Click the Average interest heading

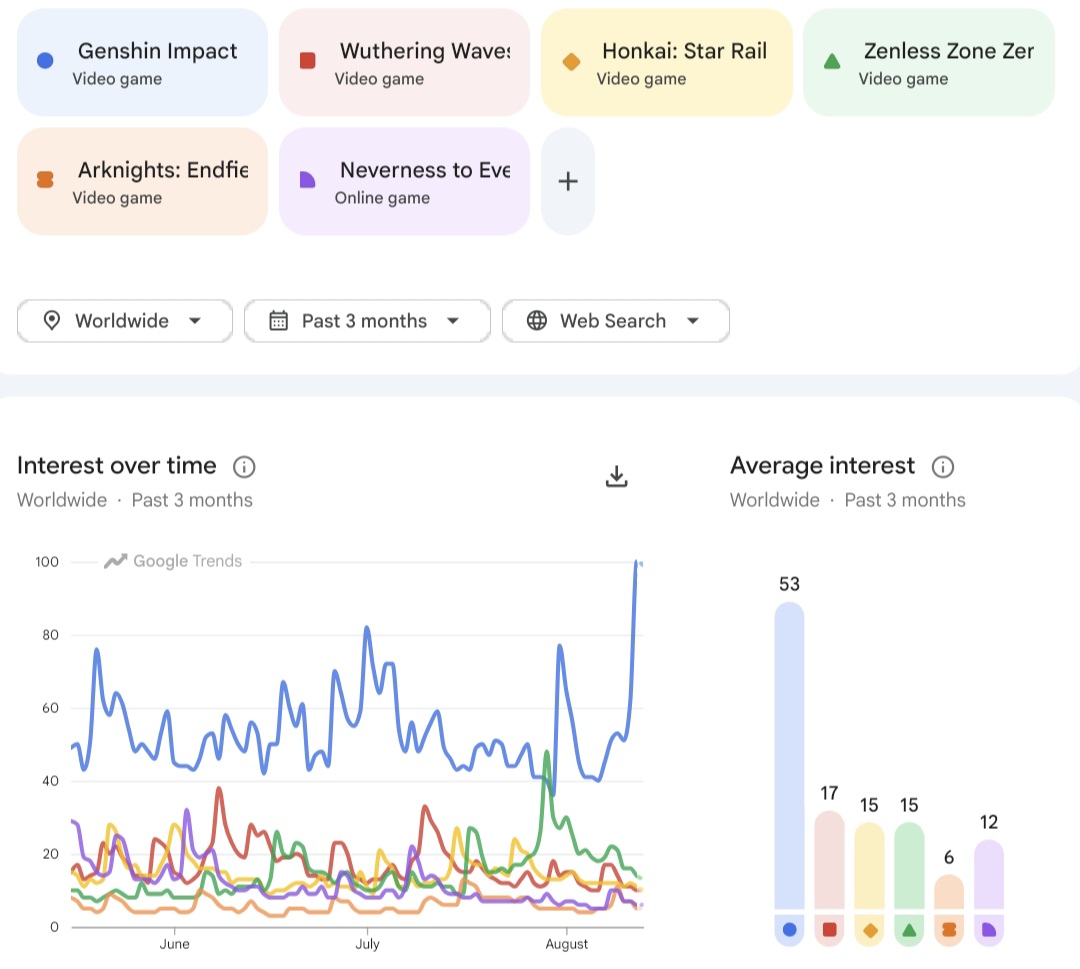click(823, 466)
